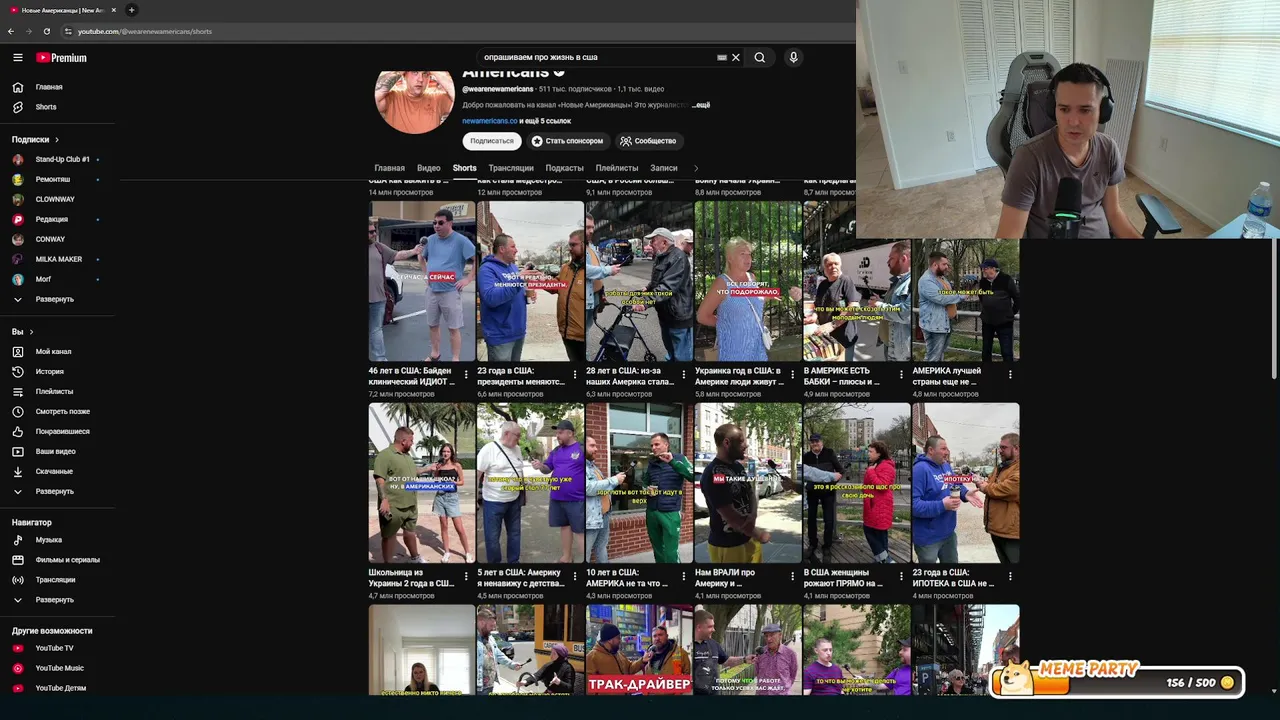1280x720 pixels.
Task: Reload the page in browser
Action: pos(46,31)
